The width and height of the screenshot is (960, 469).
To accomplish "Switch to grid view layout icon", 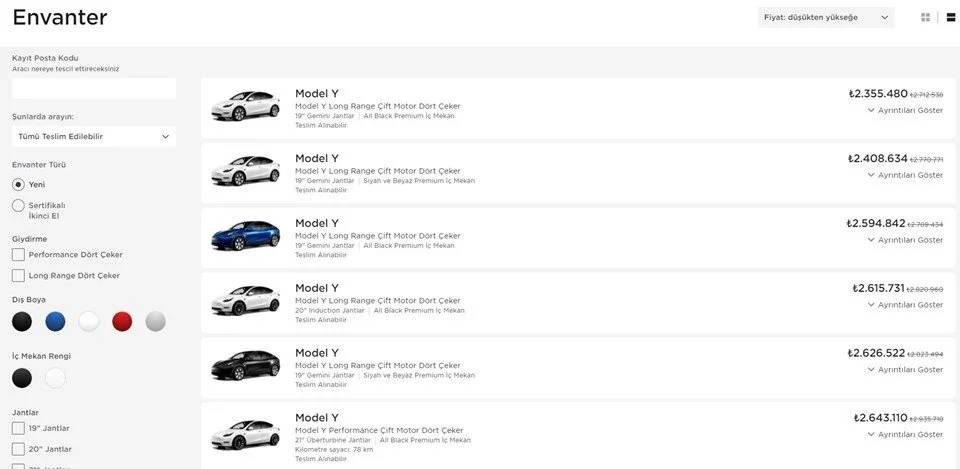I will [x=925, y=18].
